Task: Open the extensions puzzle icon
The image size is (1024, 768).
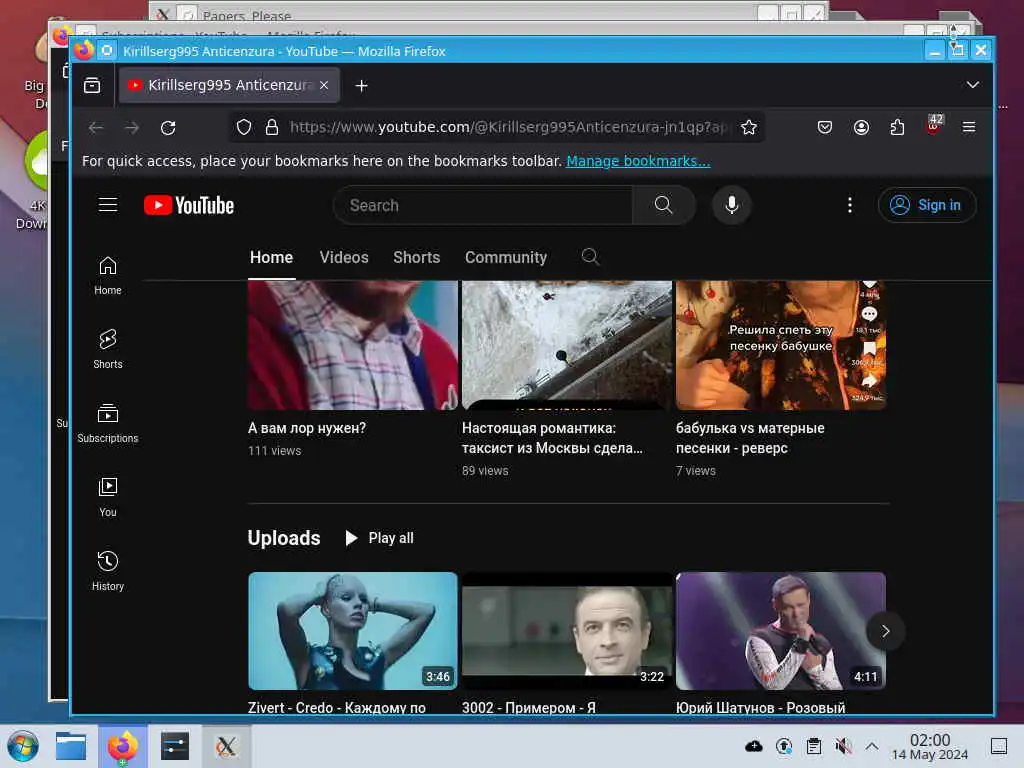Action: point(897,127)
